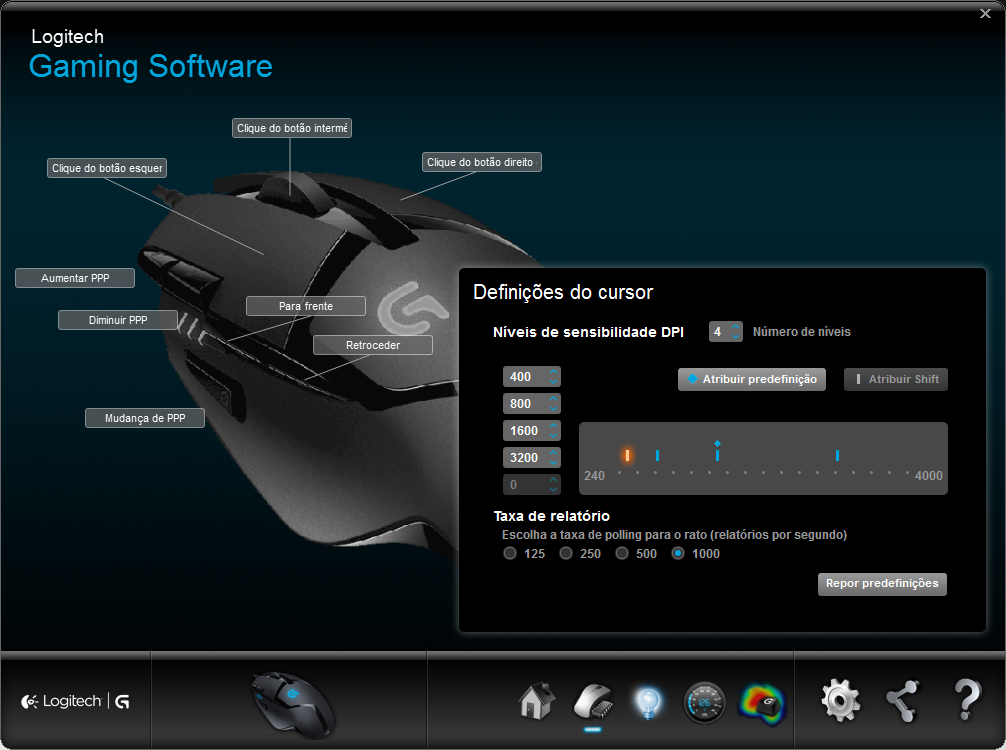
Task: Click the share icon
Action: [903, 701]
